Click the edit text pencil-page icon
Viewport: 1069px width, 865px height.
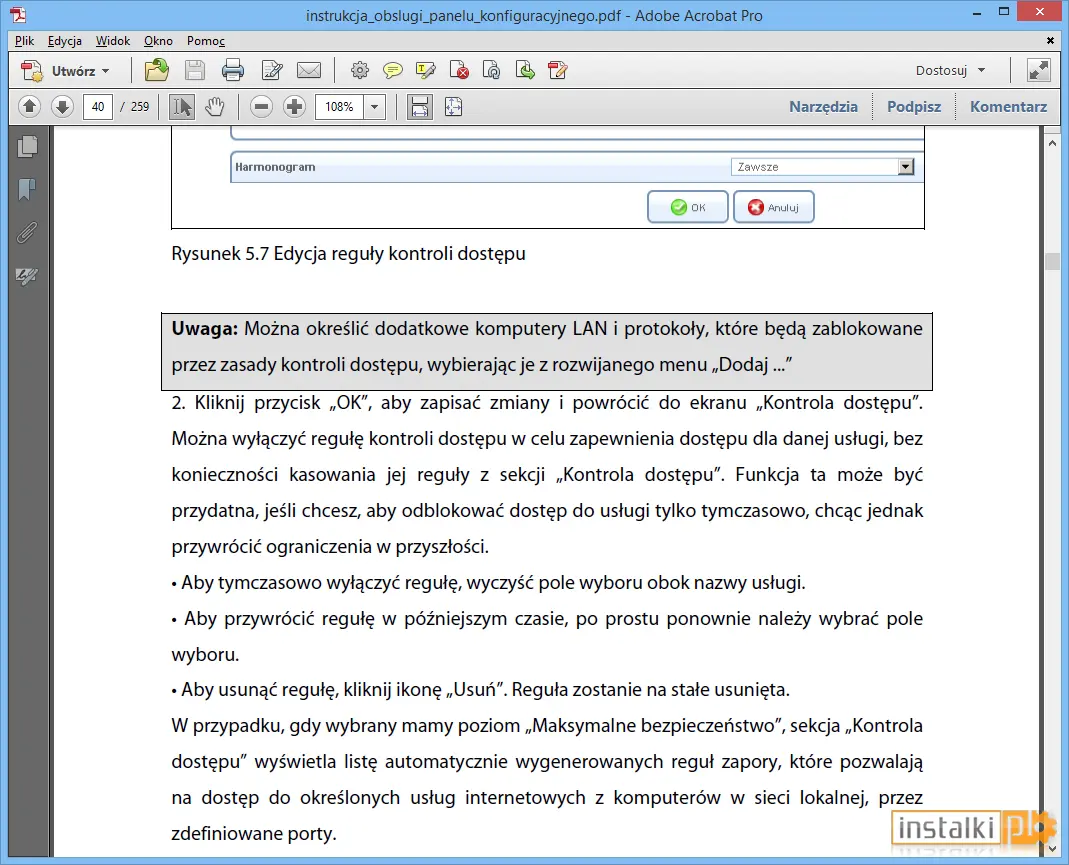(x=272, y=70)
